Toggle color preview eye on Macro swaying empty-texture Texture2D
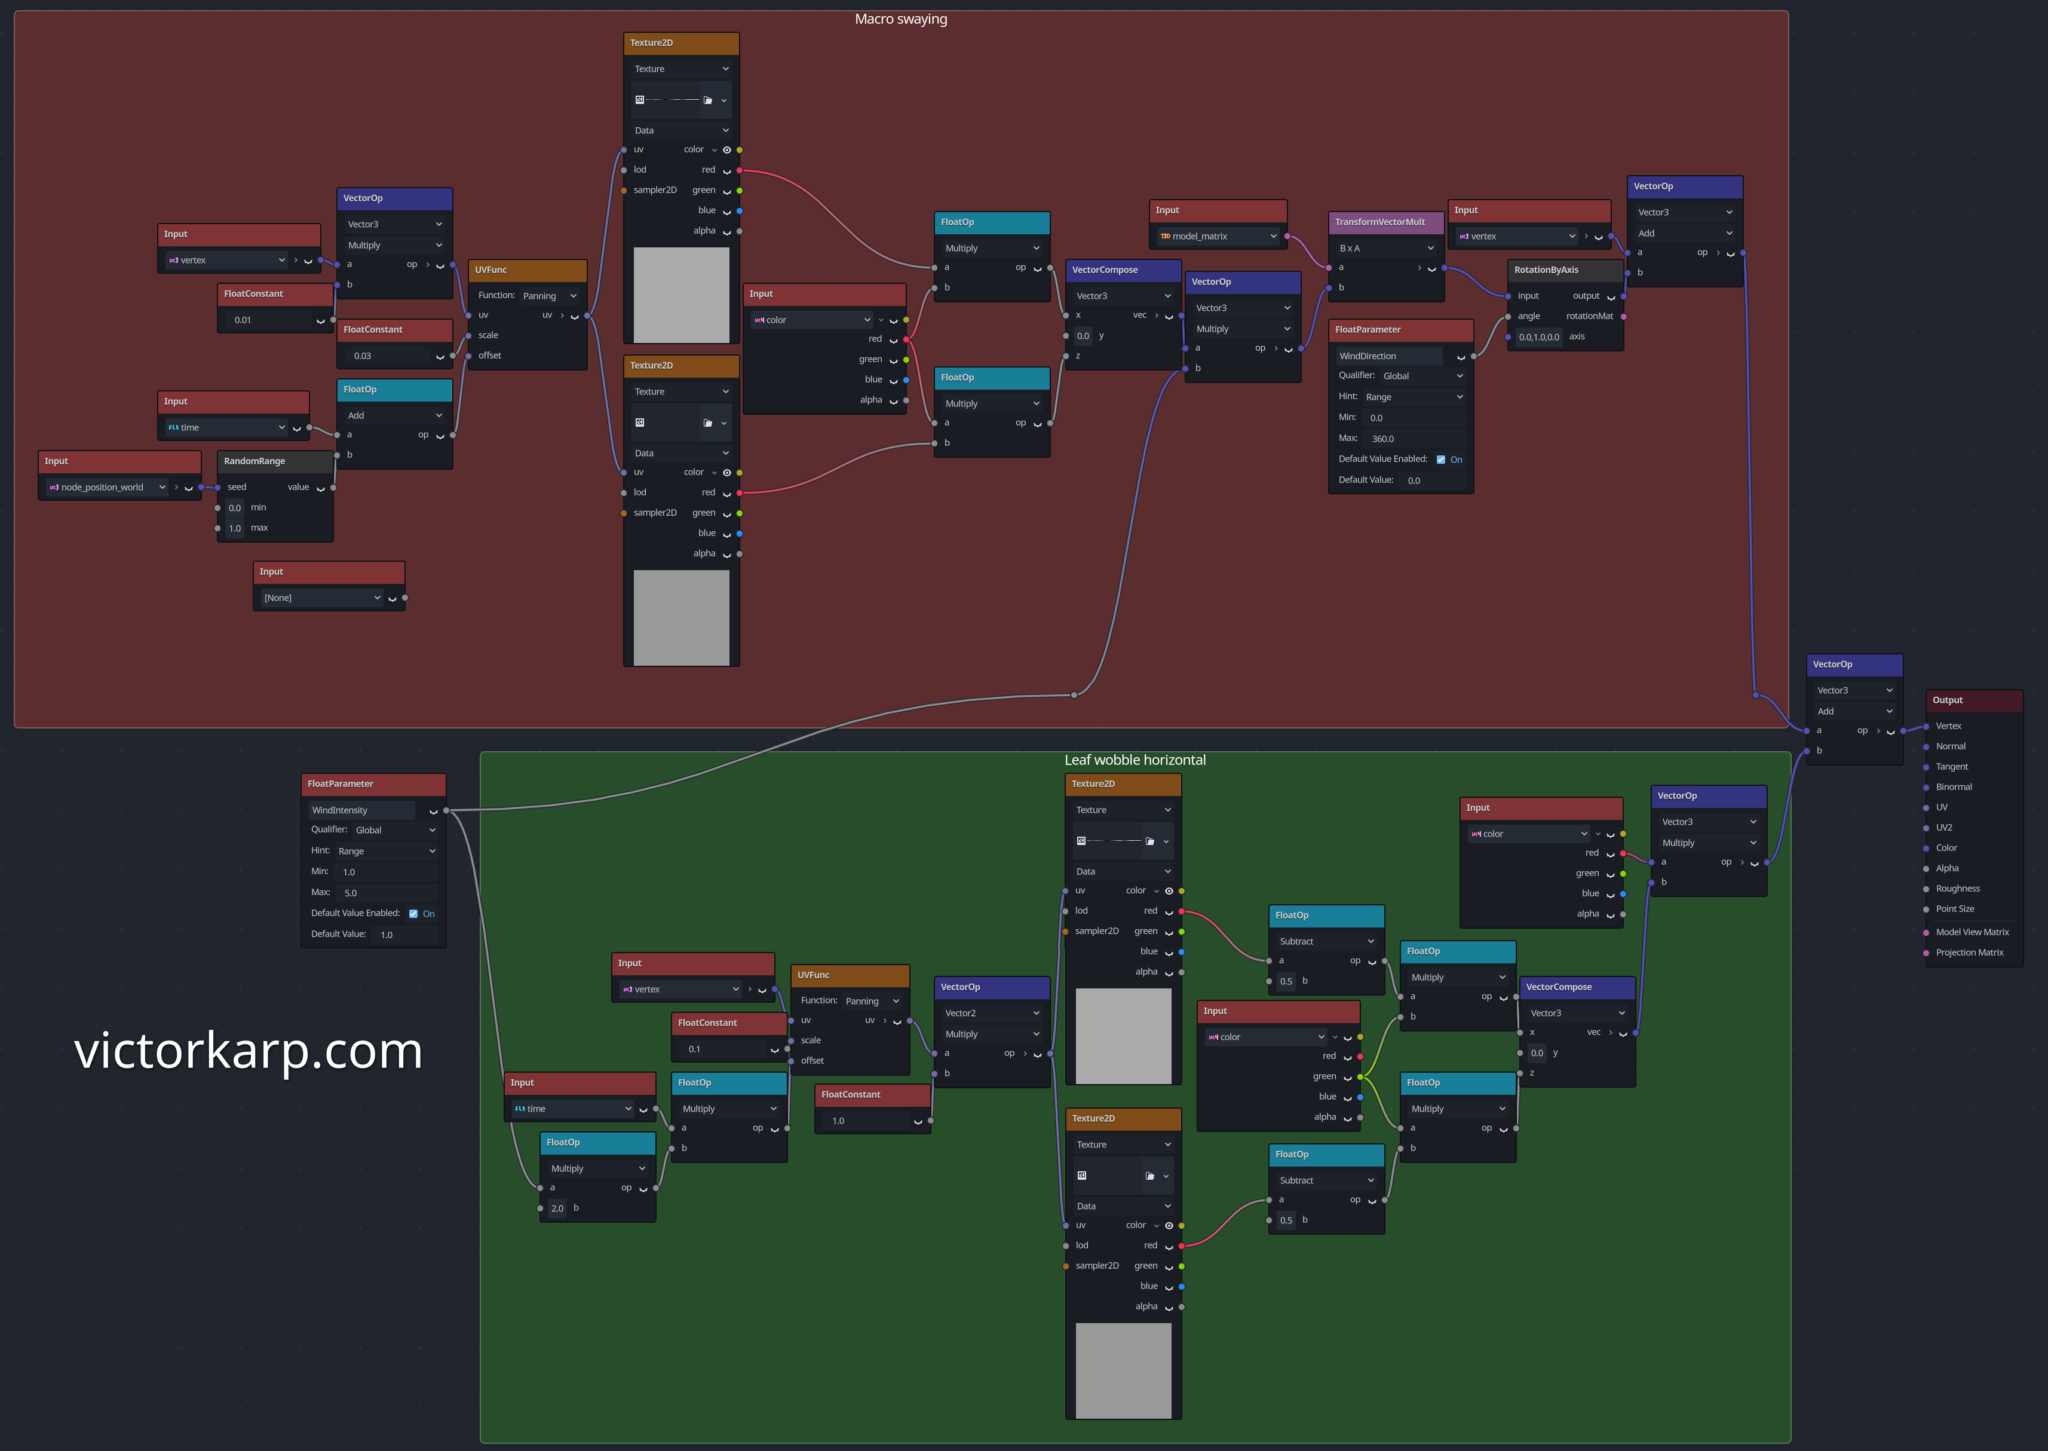 727,473
